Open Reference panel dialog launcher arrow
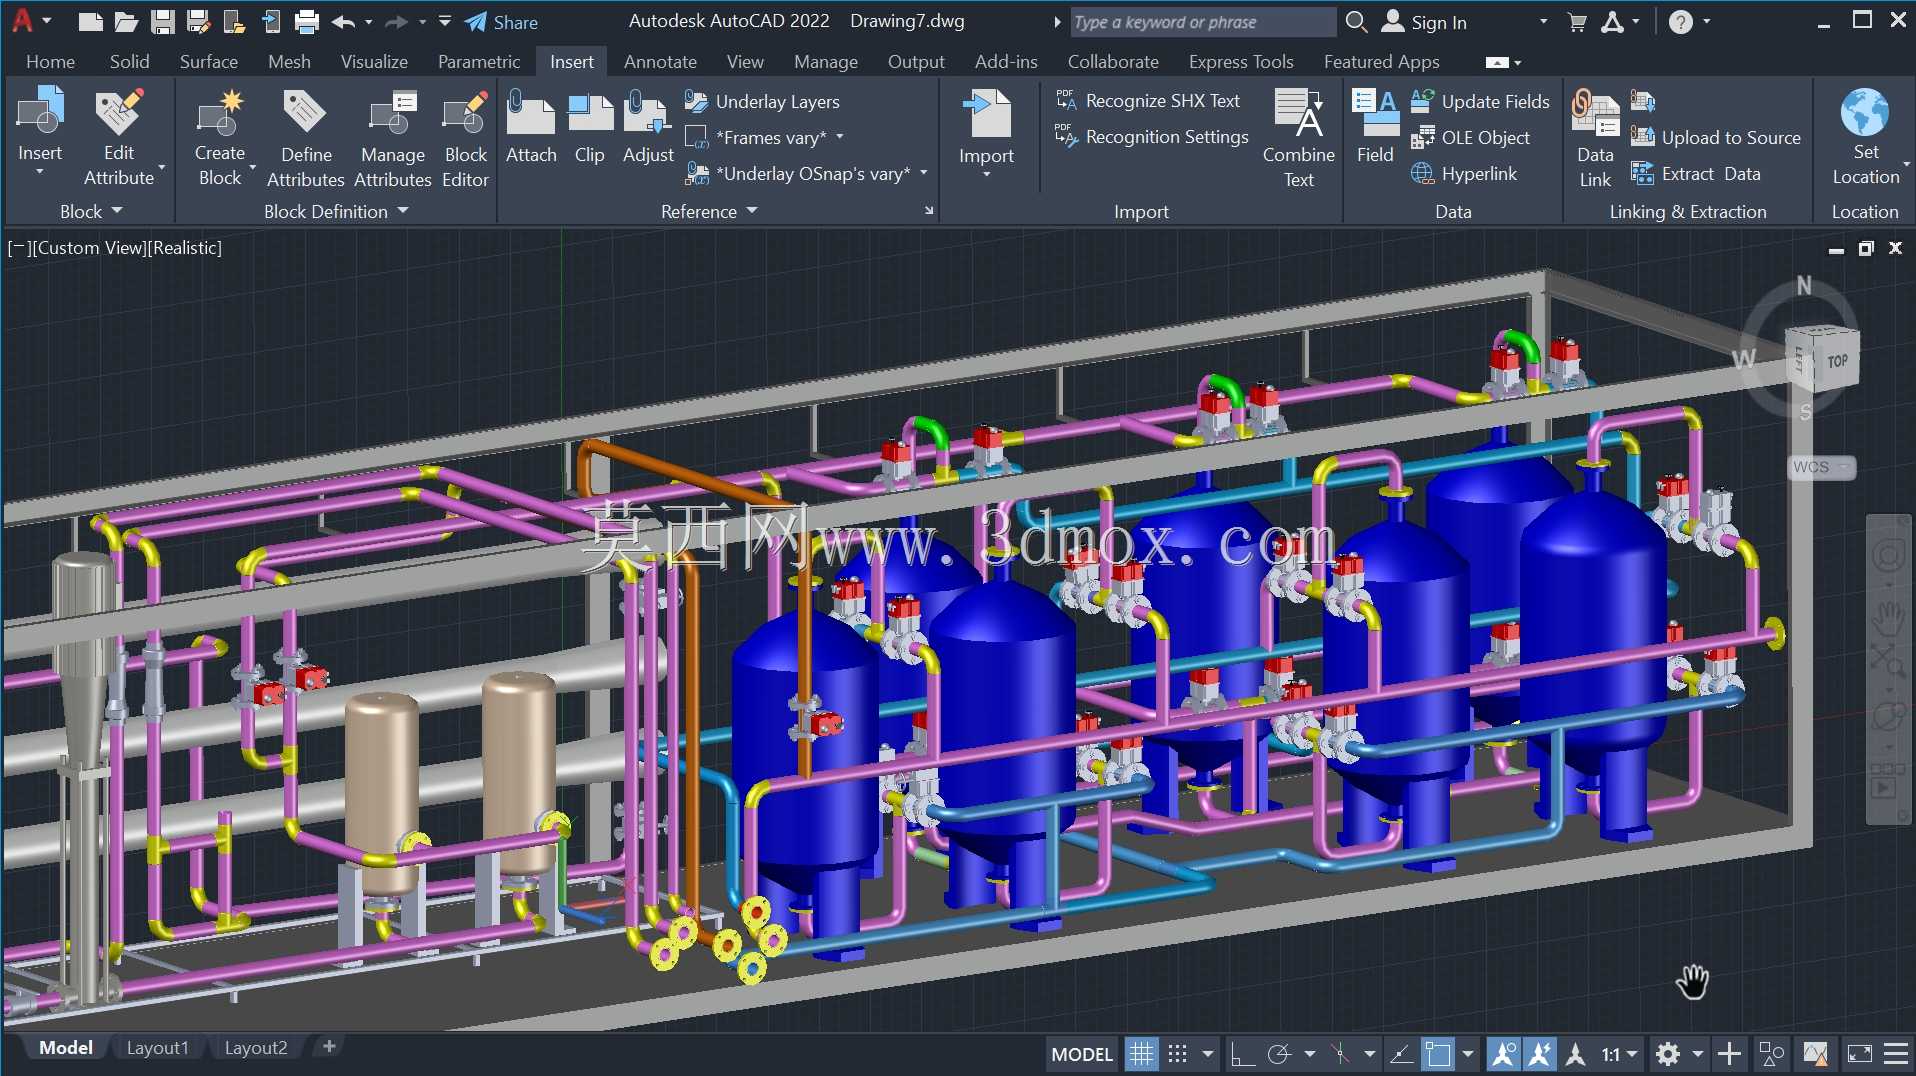 [929, 211]
